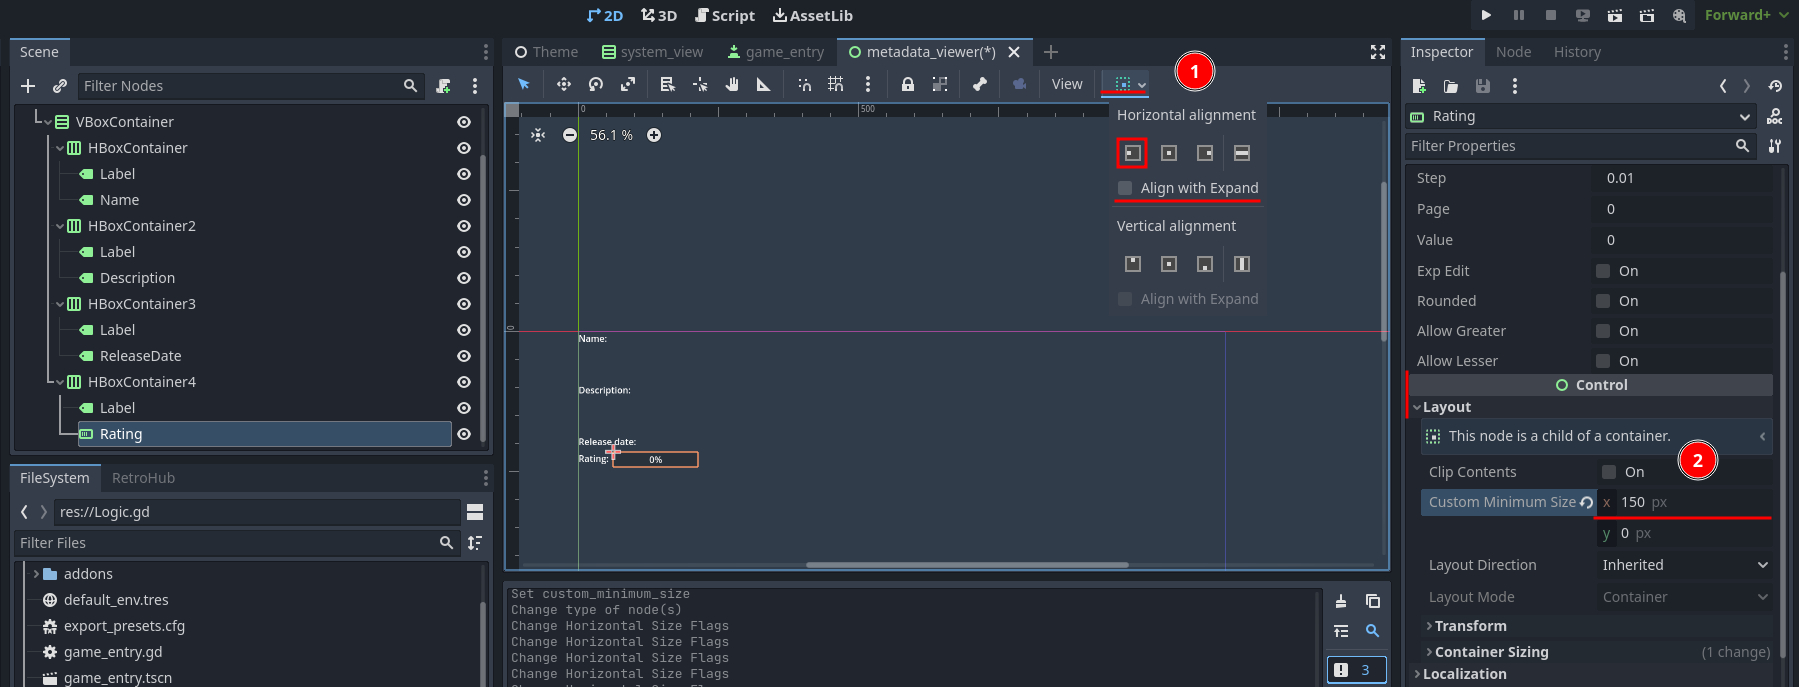Toggle the Exp Edit checkbox
The height and width of the screenshot is (687, 1799).
(x=1603, y=271)
